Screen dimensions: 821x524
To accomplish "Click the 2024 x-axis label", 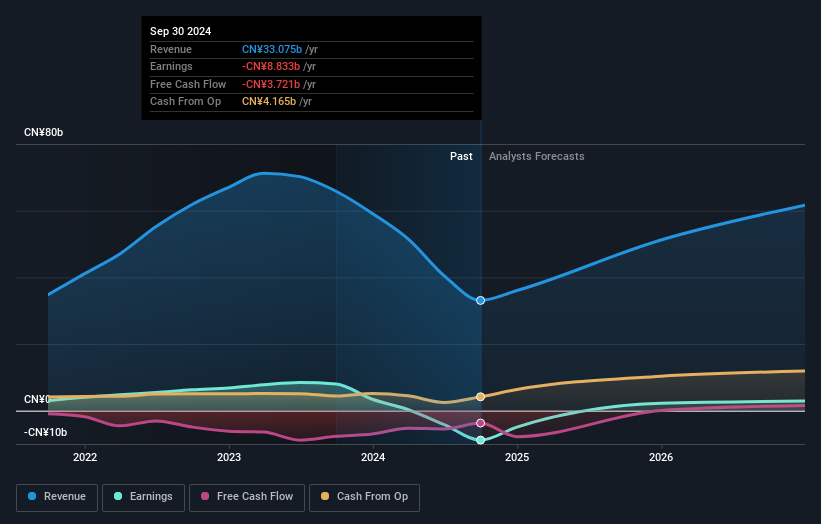I will tap(373, 458).
